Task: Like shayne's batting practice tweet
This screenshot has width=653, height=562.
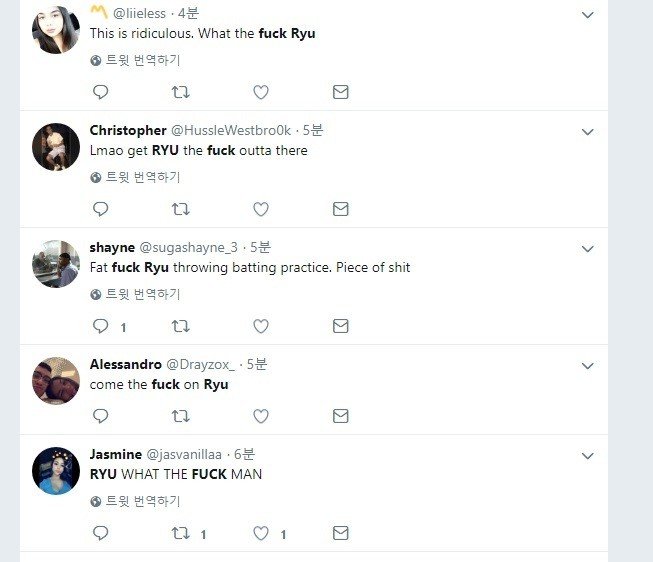Action: pos(261,326)
